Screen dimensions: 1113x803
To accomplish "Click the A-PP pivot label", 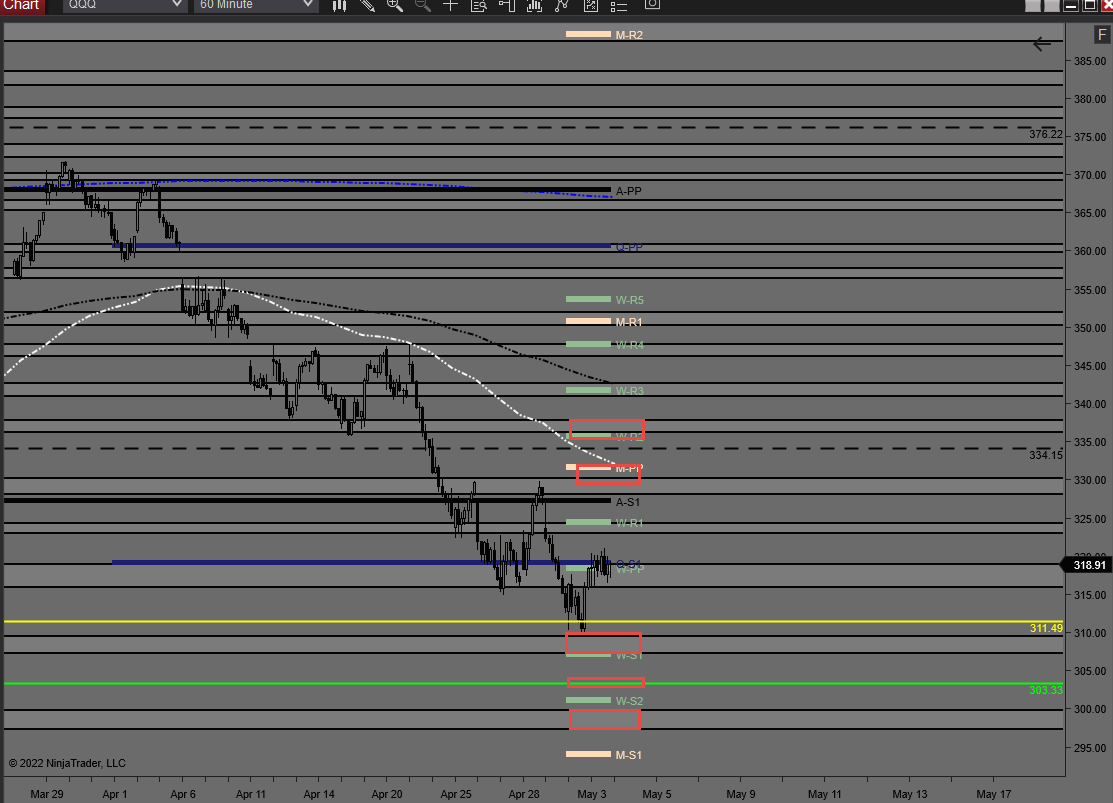I will point(628,191).
